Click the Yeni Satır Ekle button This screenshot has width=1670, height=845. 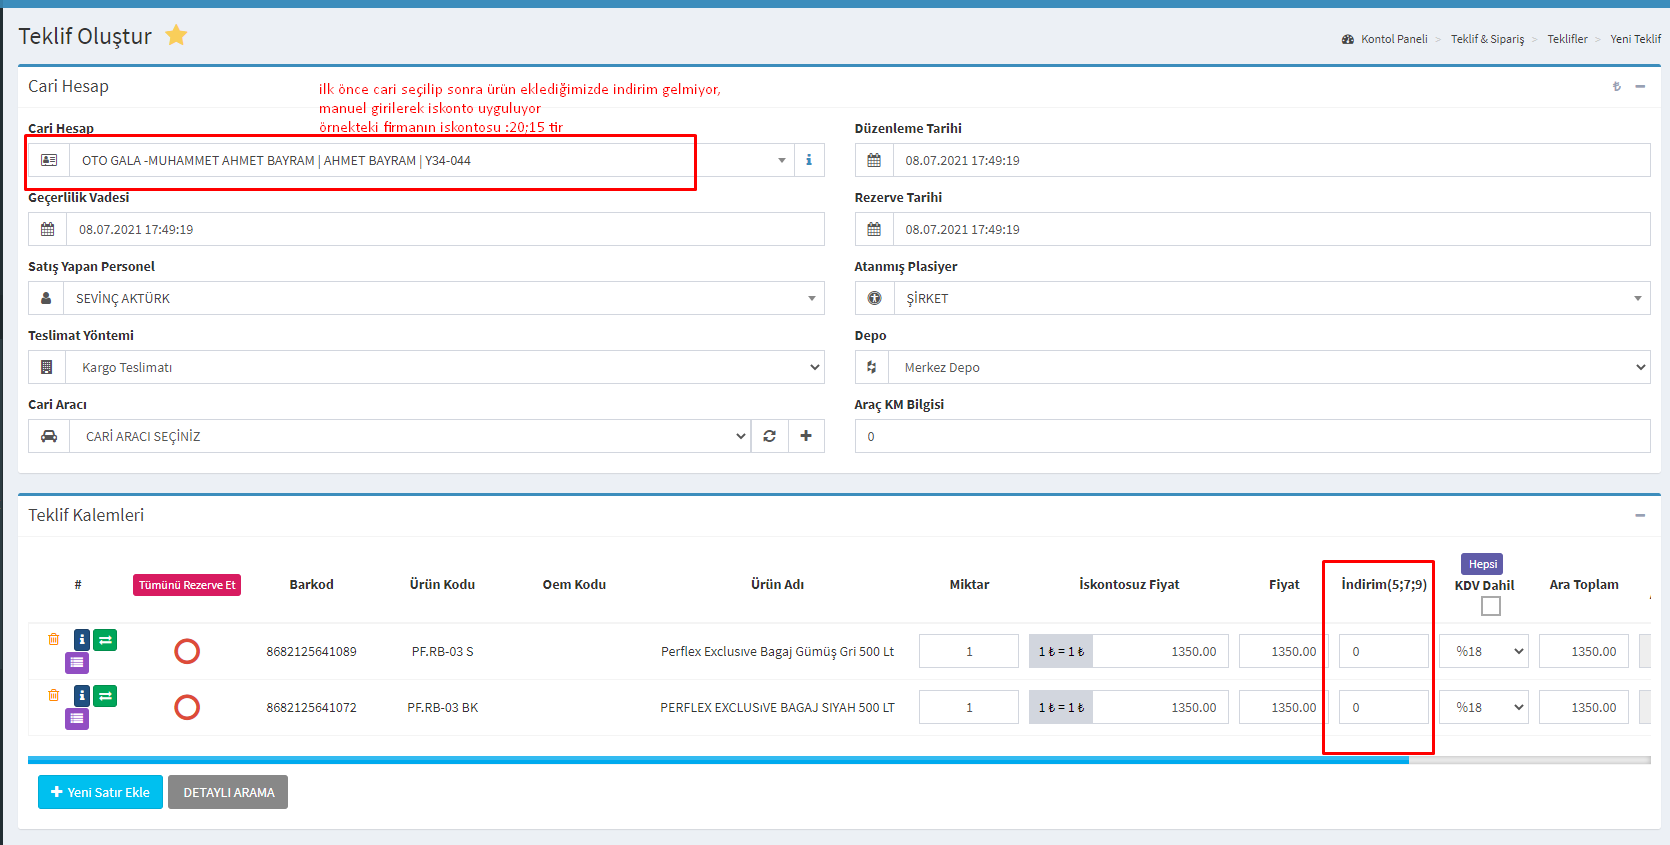tap(100, 792)
